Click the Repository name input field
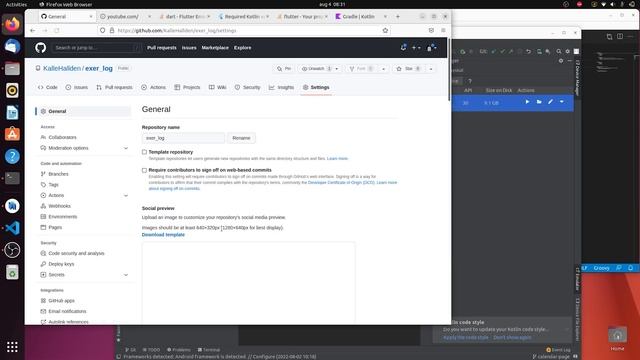The height and width of the screenshot is (360, 640). click(183, 138)
